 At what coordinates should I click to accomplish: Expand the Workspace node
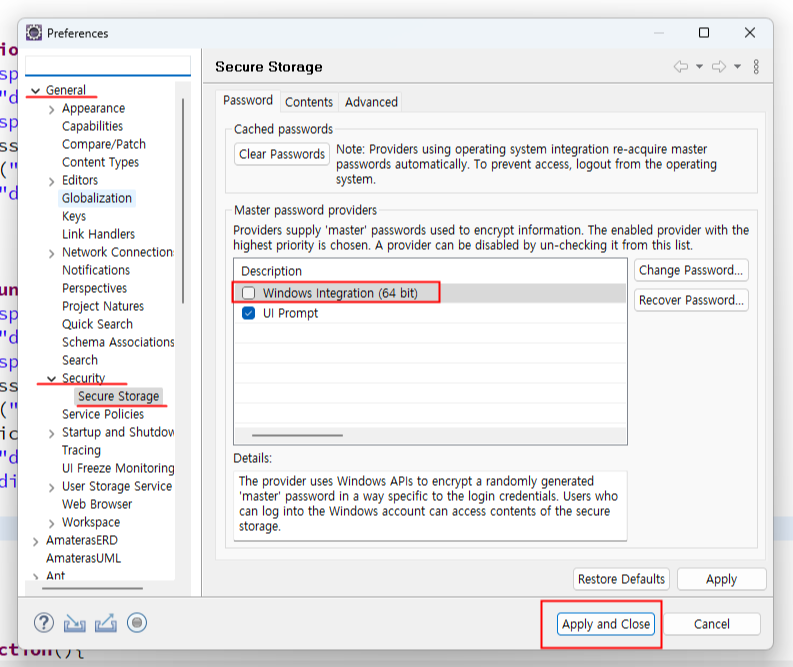point(52,523)
